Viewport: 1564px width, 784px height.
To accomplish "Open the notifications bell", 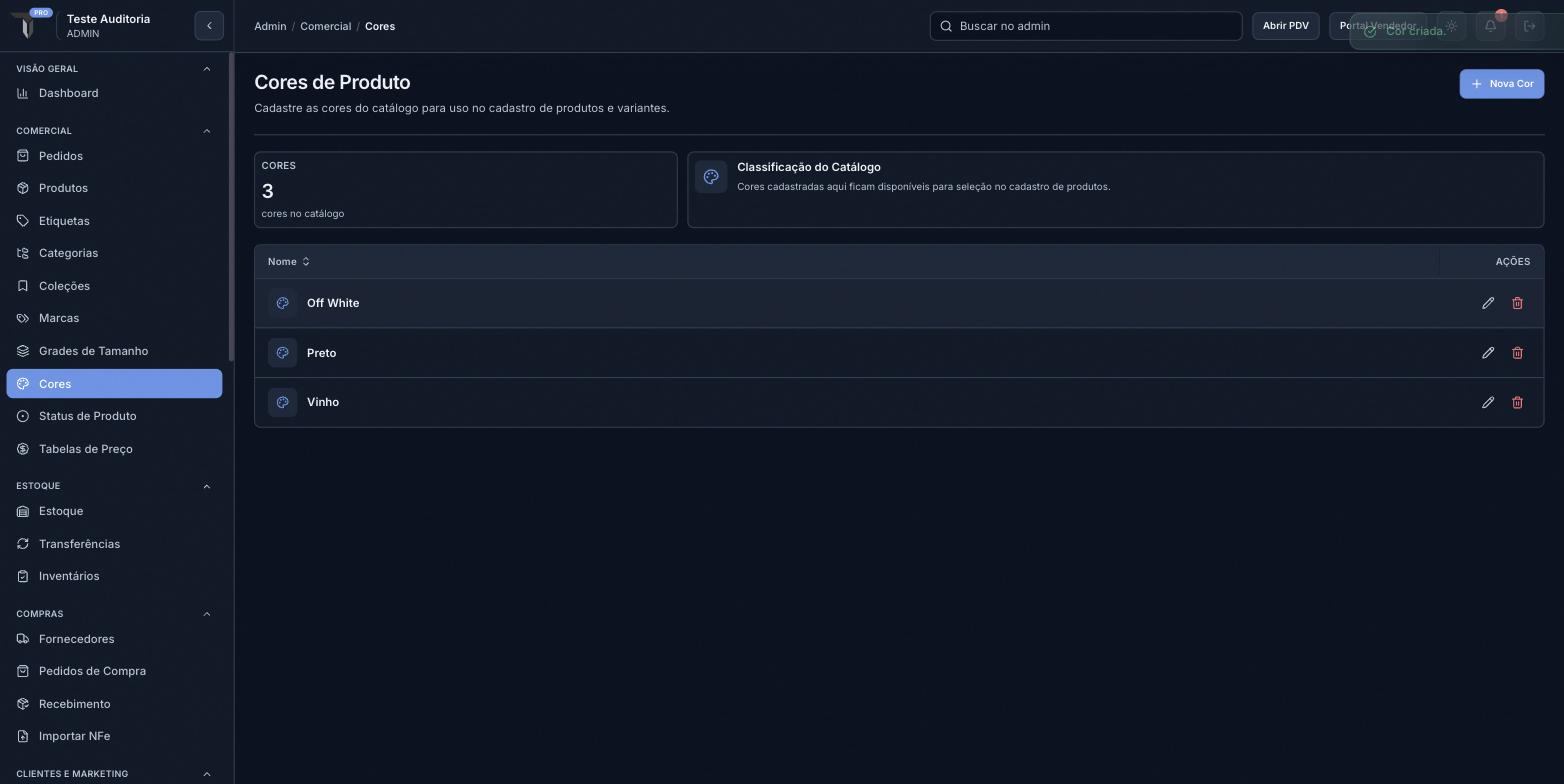I will 1490,26.
